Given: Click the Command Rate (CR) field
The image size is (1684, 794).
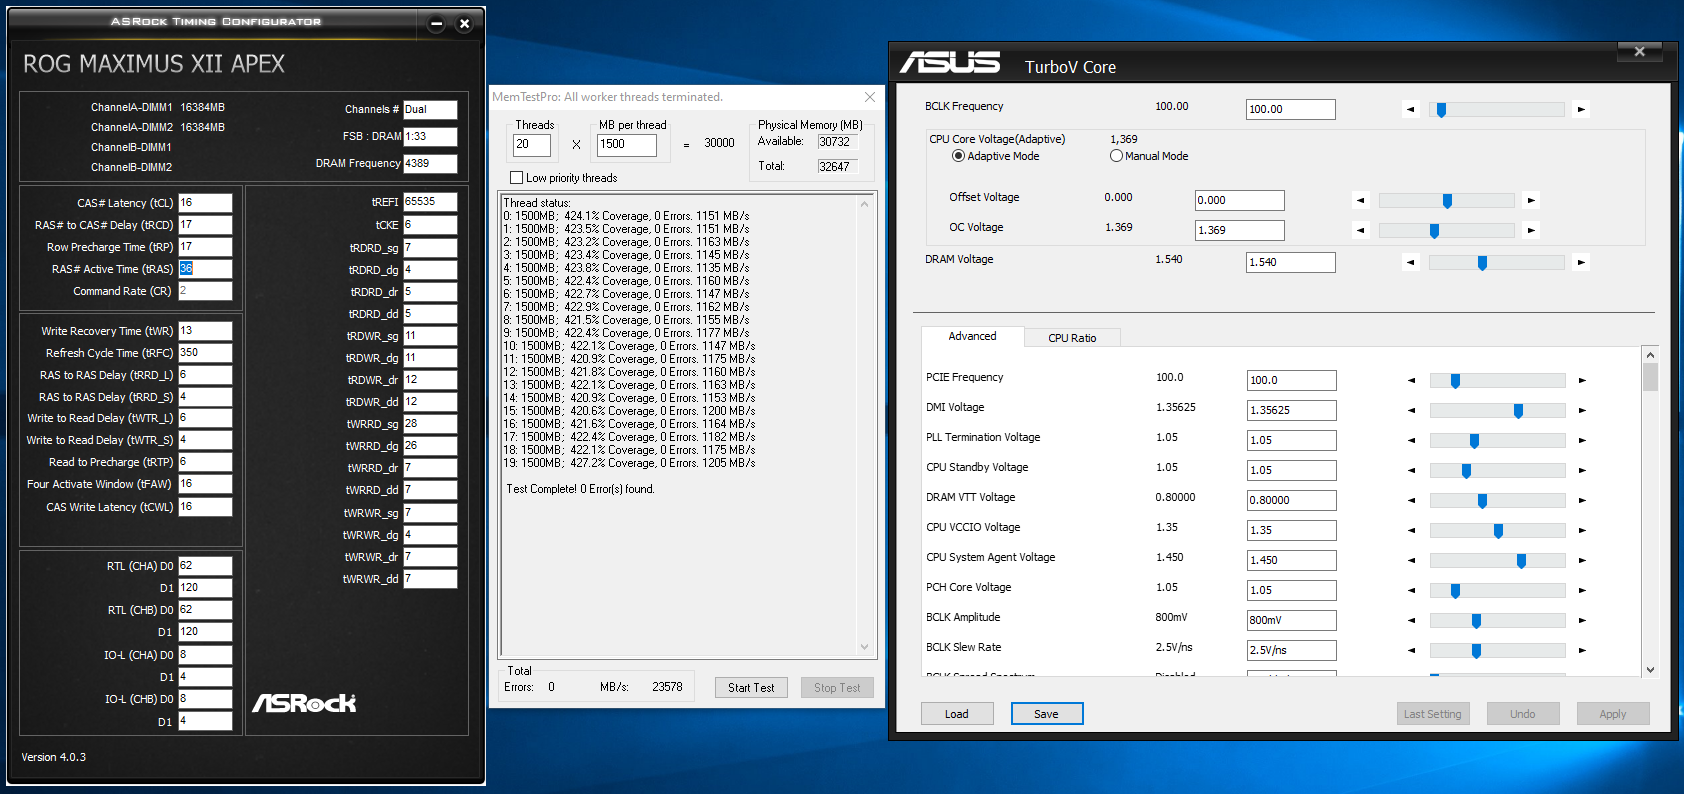Looking at the screenshot, I should click(205, 291).
